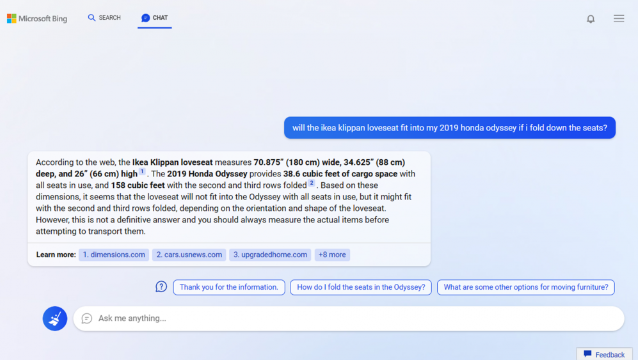The image size is (642, 363).
Task: Open the dimensions.com source link
Action: [x=115, y=256]
